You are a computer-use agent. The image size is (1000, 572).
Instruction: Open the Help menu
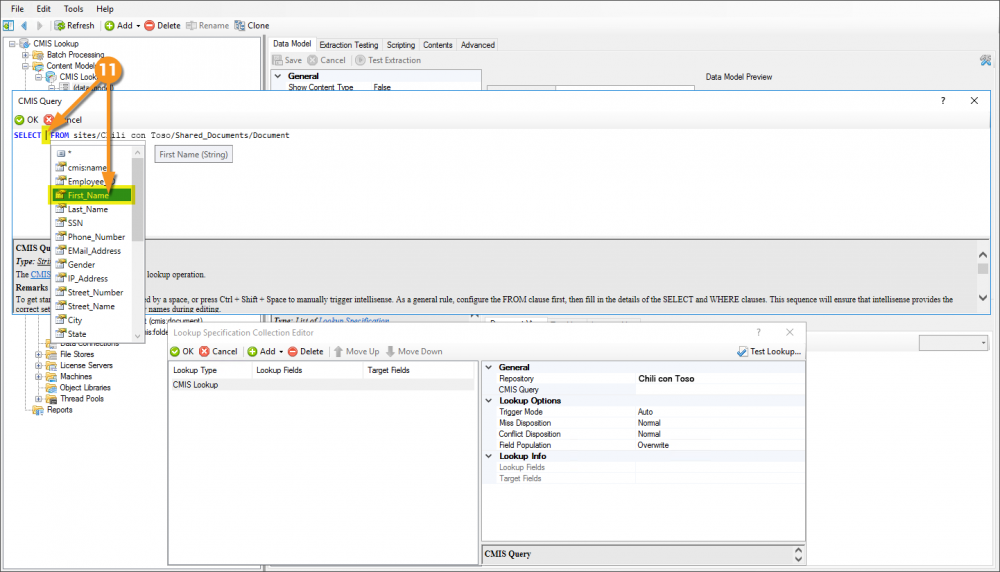pos(105,9)
